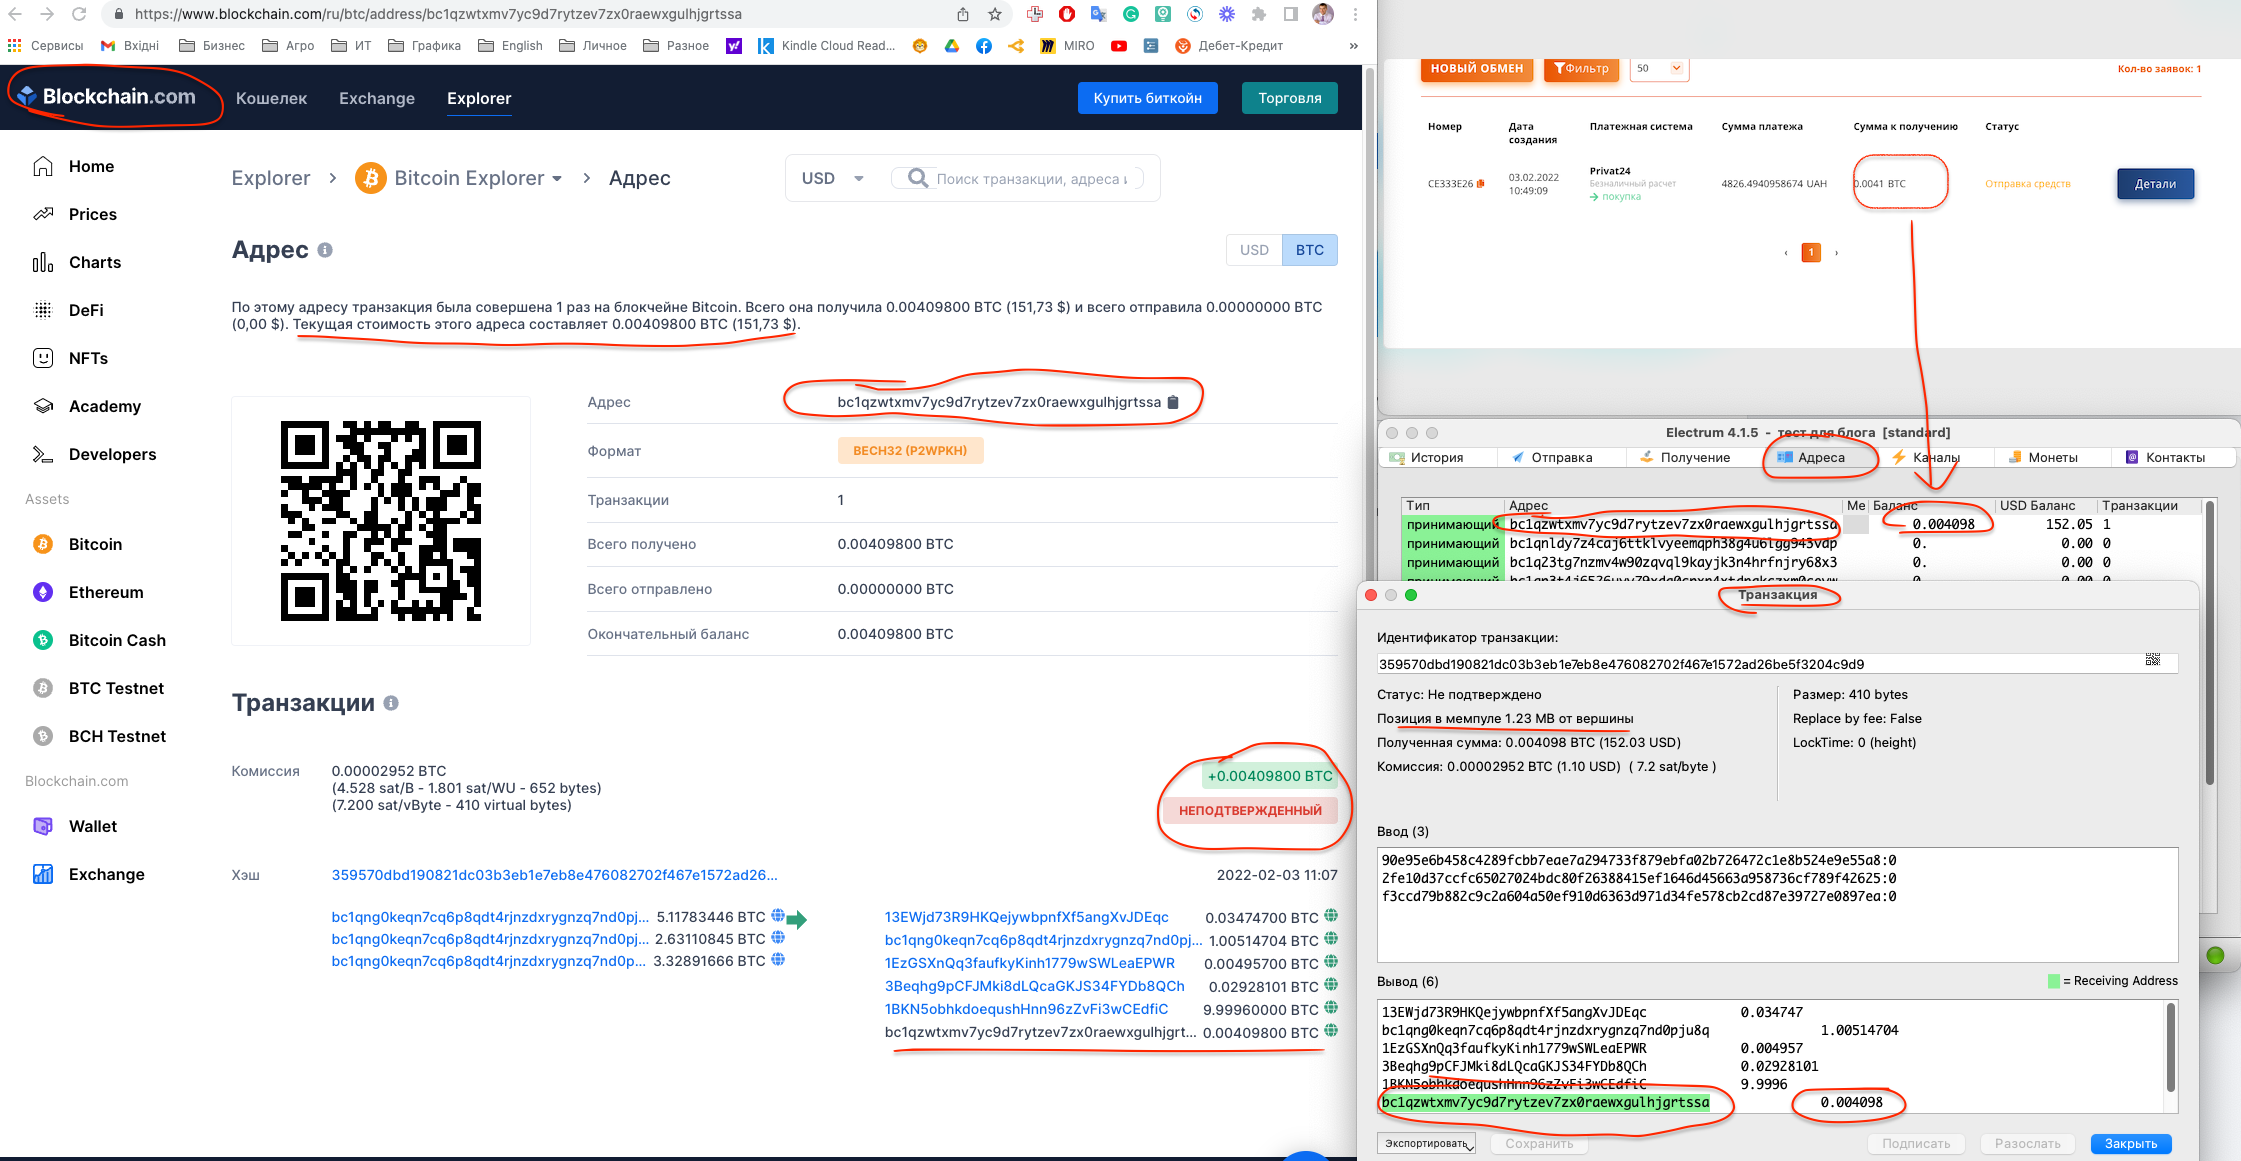Open the USD currency dropdown
The height and width of the screenshot is (1161, 2241).
[x=832, y=178]
